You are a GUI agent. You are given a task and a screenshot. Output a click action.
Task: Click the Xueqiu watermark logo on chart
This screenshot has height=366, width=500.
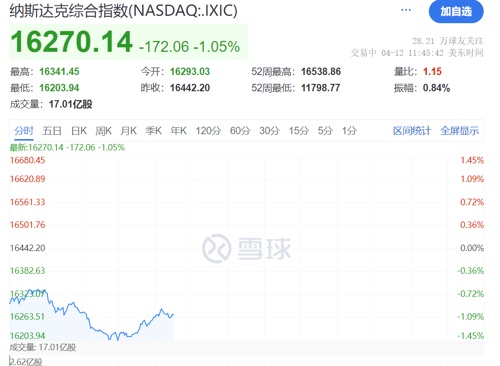[x=246, y=248]
